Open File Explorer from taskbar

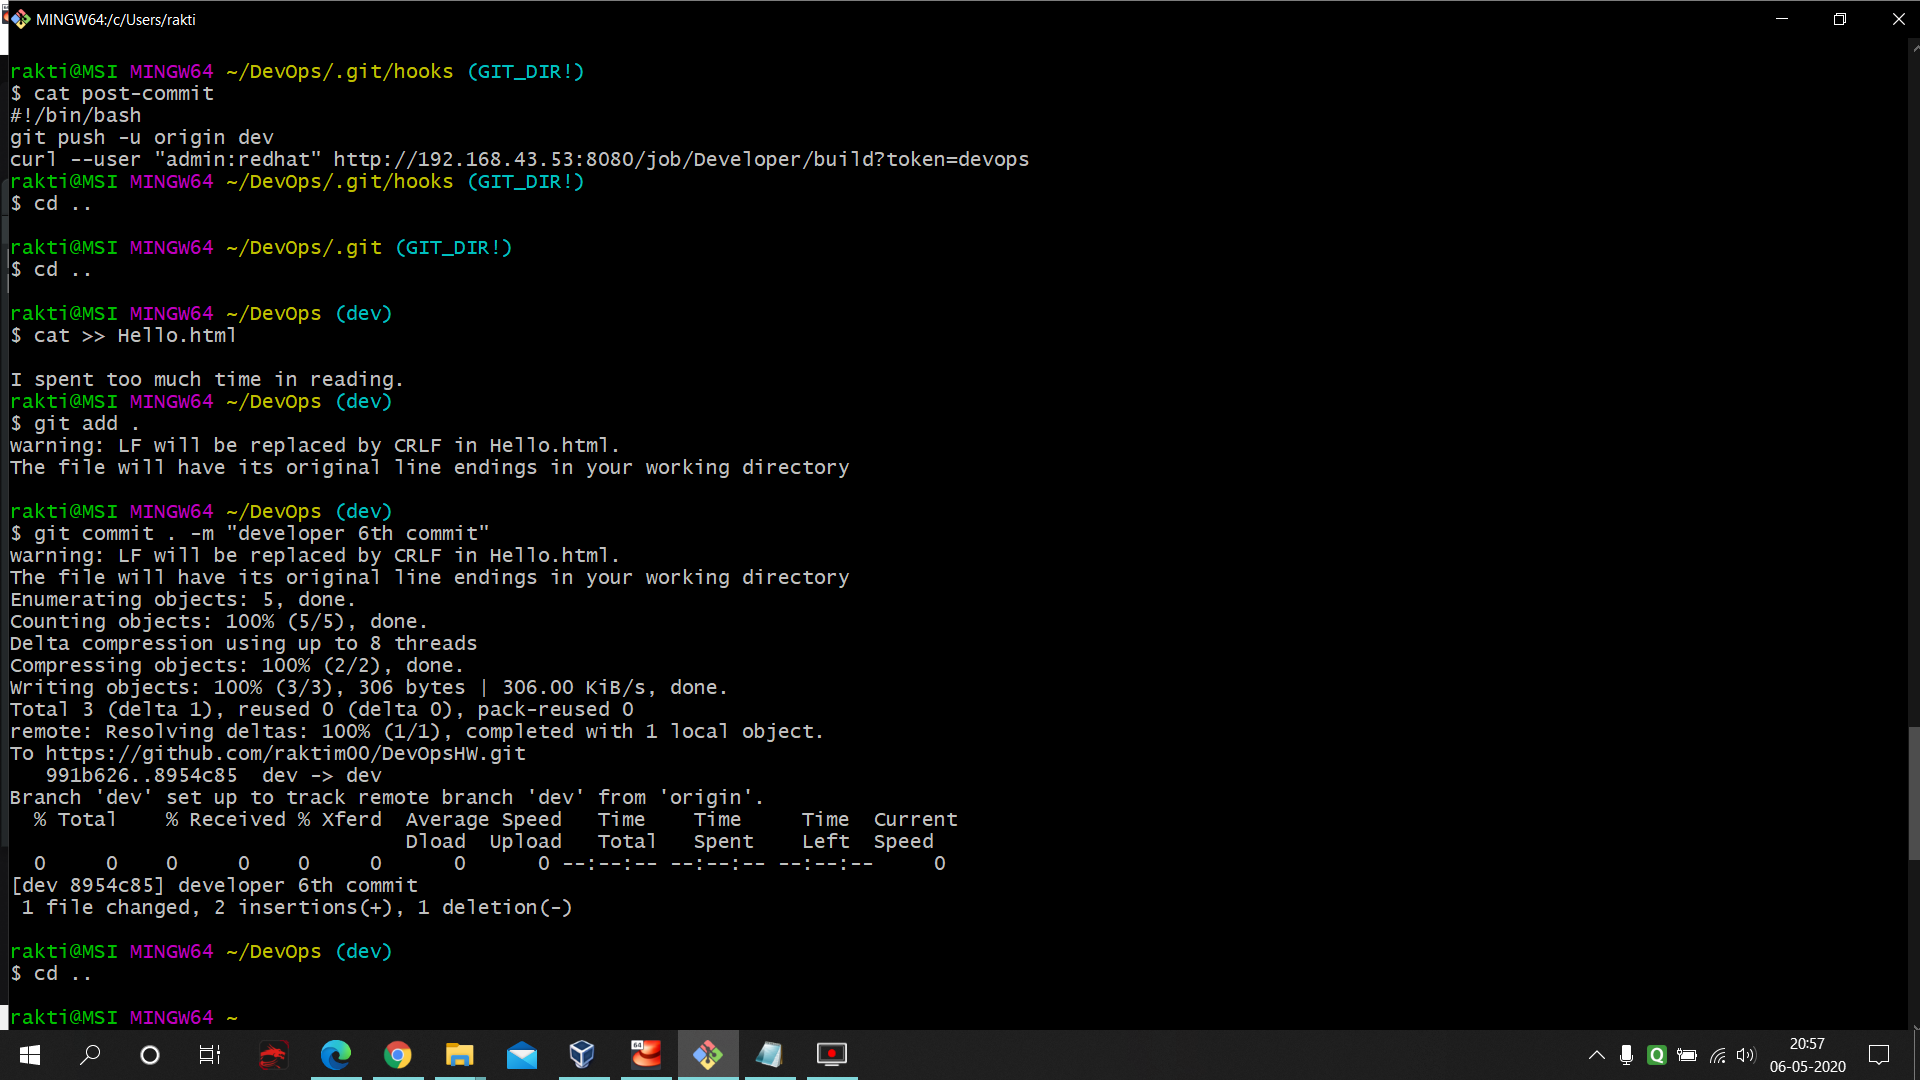click(460, 1055)
